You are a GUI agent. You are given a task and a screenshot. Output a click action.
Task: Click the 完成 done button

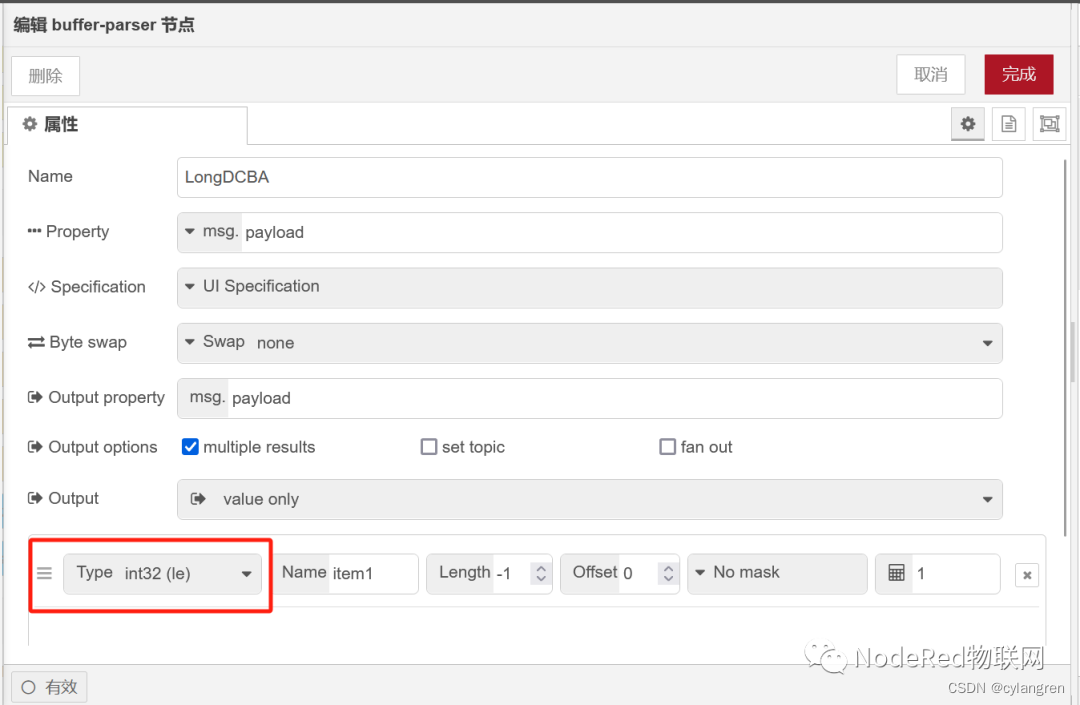pyautogui.click(x=1019, y=74)
